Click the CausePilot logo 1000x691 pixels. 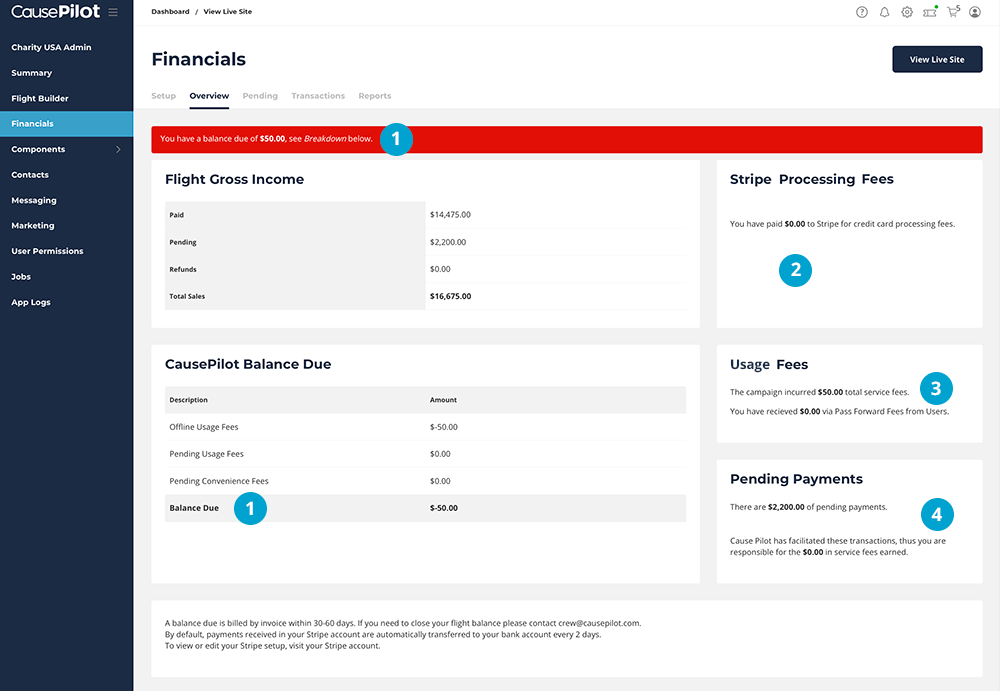[55, 11]
